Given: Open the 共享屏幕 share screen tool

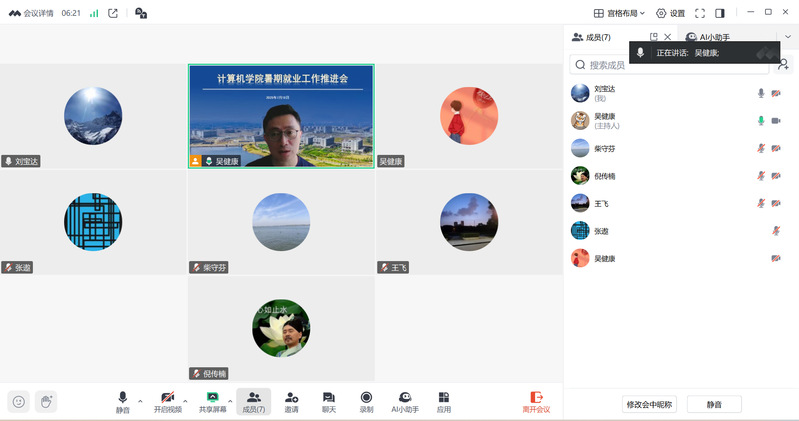Looking at the screenshot, I should click(212, 398).
